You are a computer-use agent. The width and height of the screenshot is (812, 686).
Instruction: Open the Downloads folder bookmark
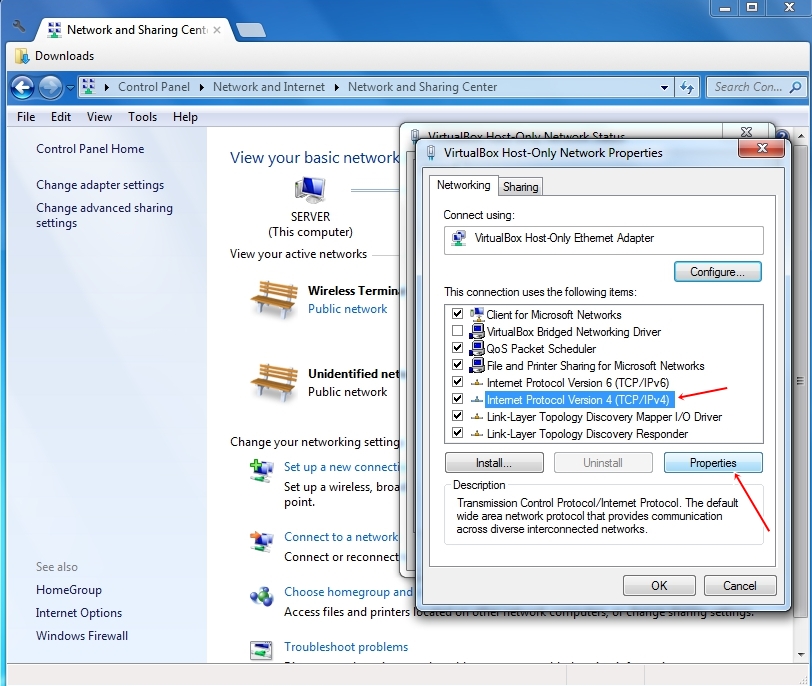pyautogui.click(x=54, y=56)
